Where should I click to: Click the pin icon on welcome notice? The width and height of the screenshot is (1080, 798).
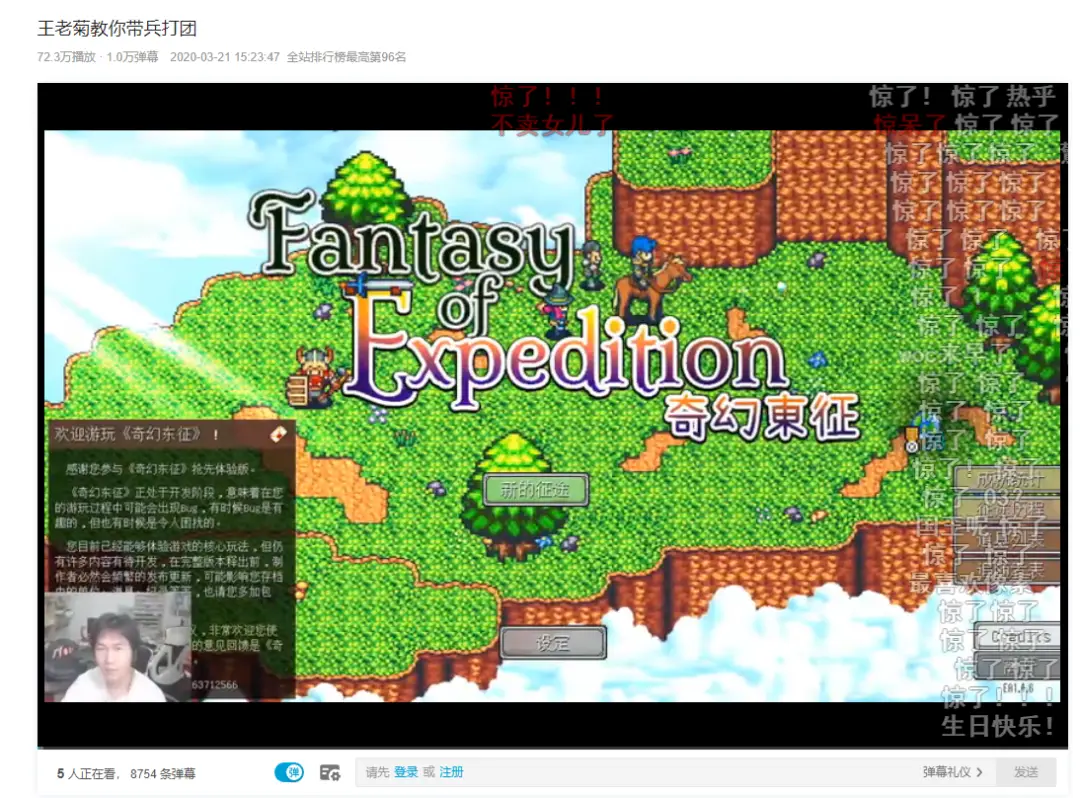click(278, 434)
